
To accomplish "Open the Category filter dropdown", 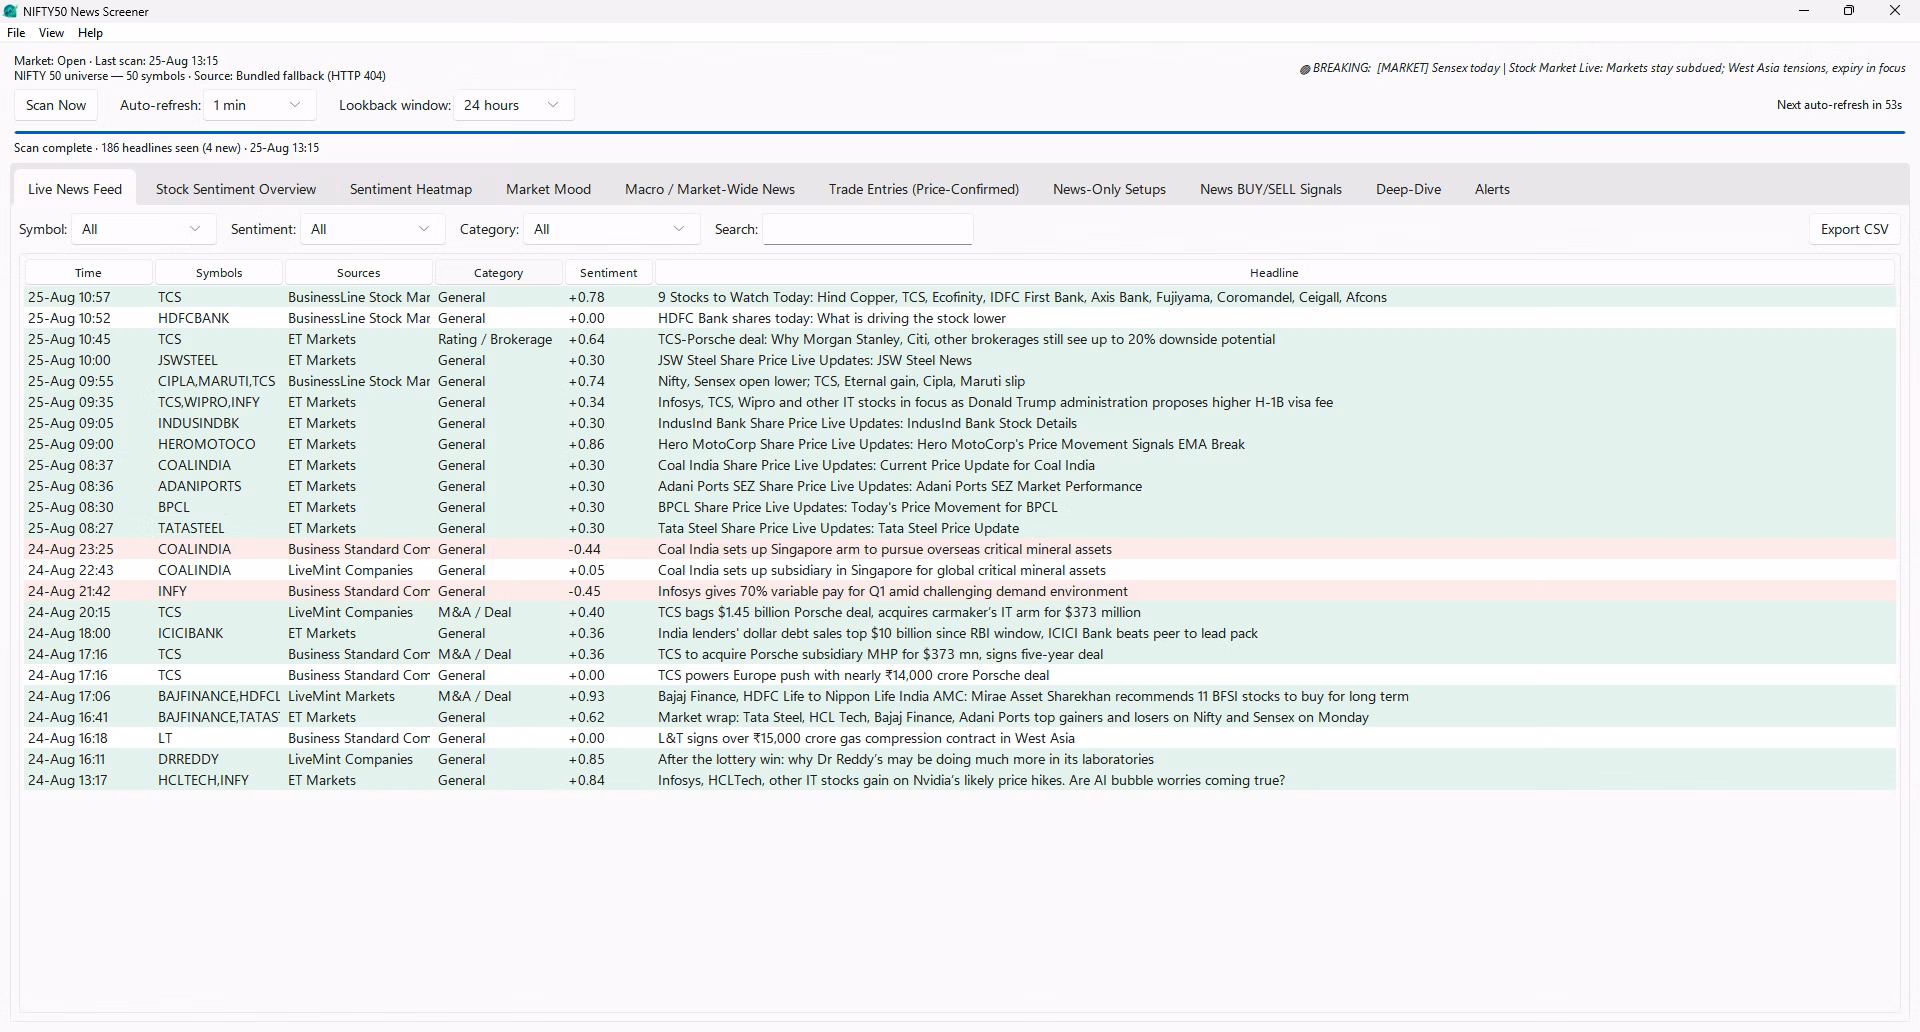I will (611, 229).
